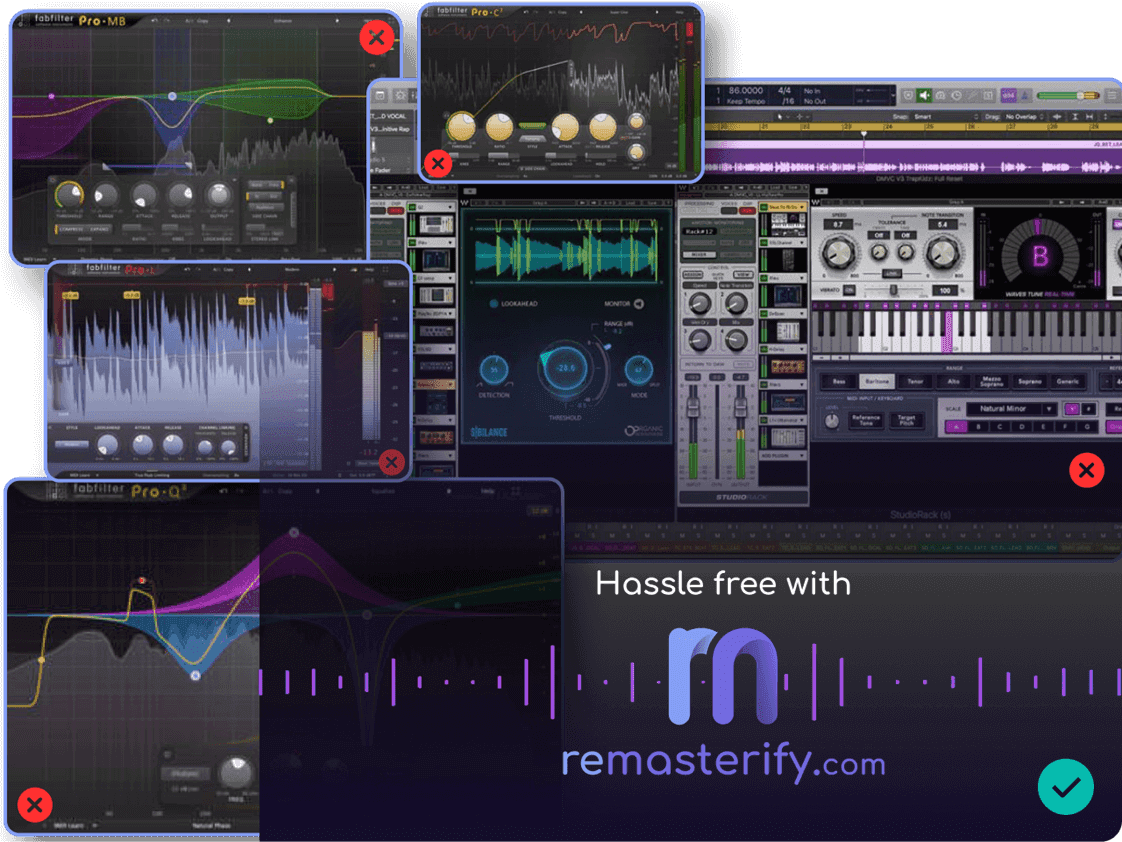1122x842 pixels.
Task: Click StudioRack macro knob 1
Action: [699, 304]
